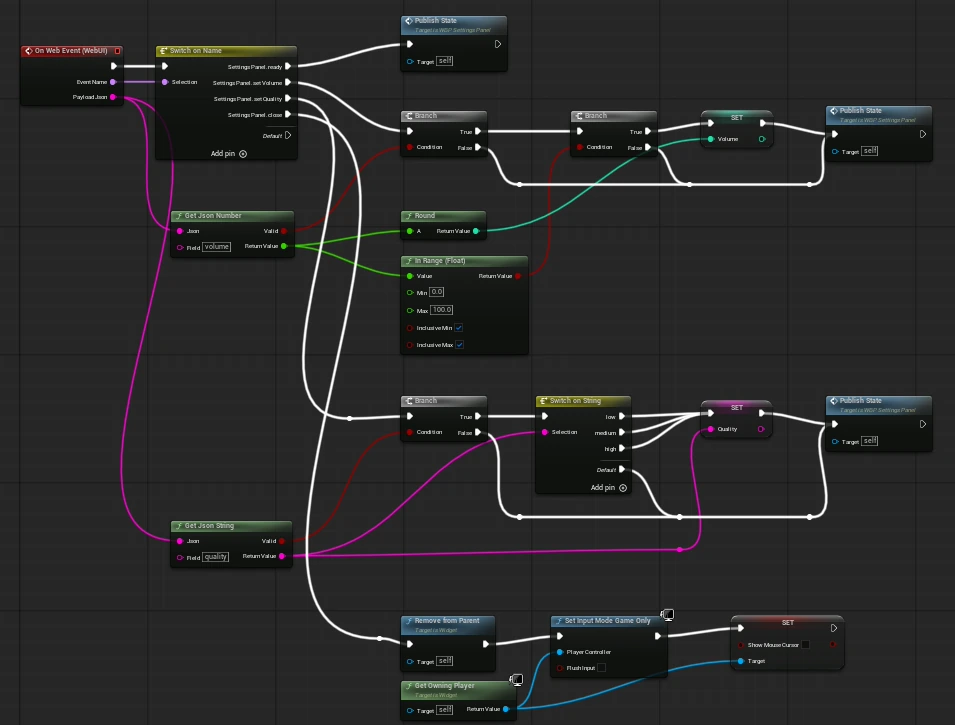This screenshot has width=955, height=725.
Task: Click the Max value field showing 100.0
Action: click(x=442, y=309)
